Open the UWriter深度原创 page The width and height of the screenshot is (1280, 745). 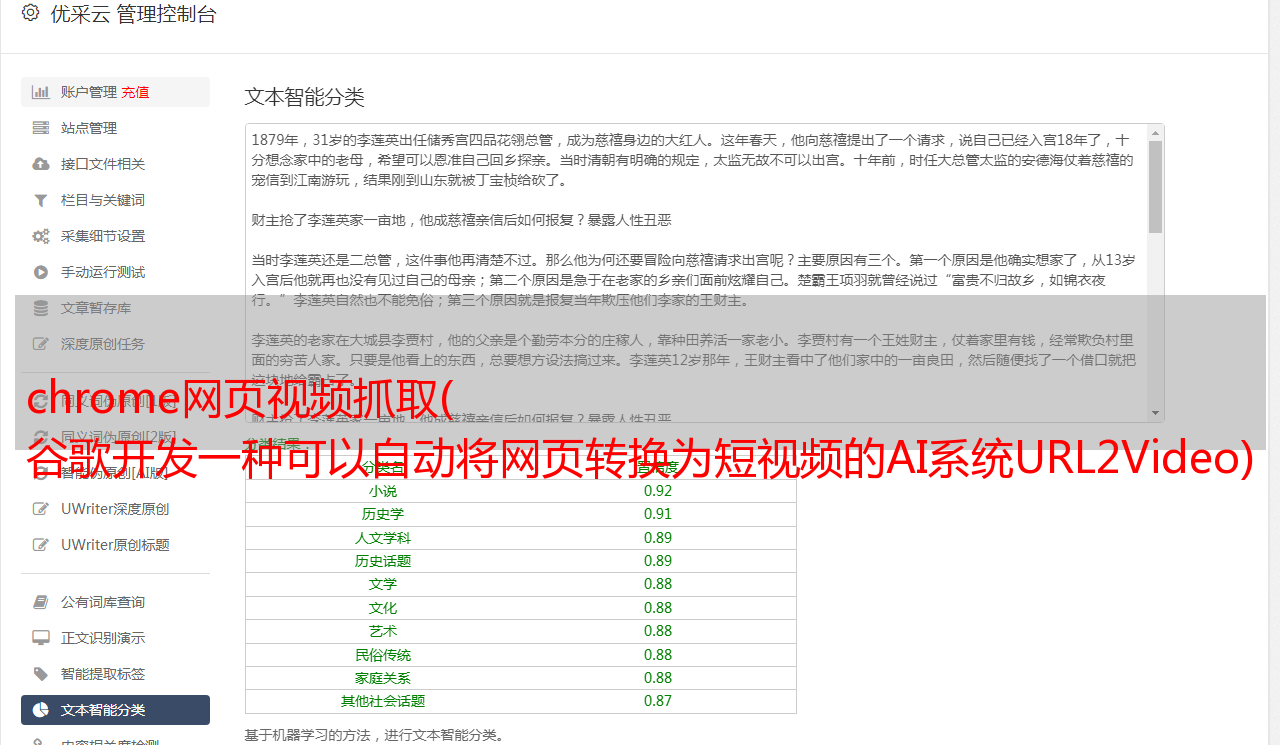point(115,509)
